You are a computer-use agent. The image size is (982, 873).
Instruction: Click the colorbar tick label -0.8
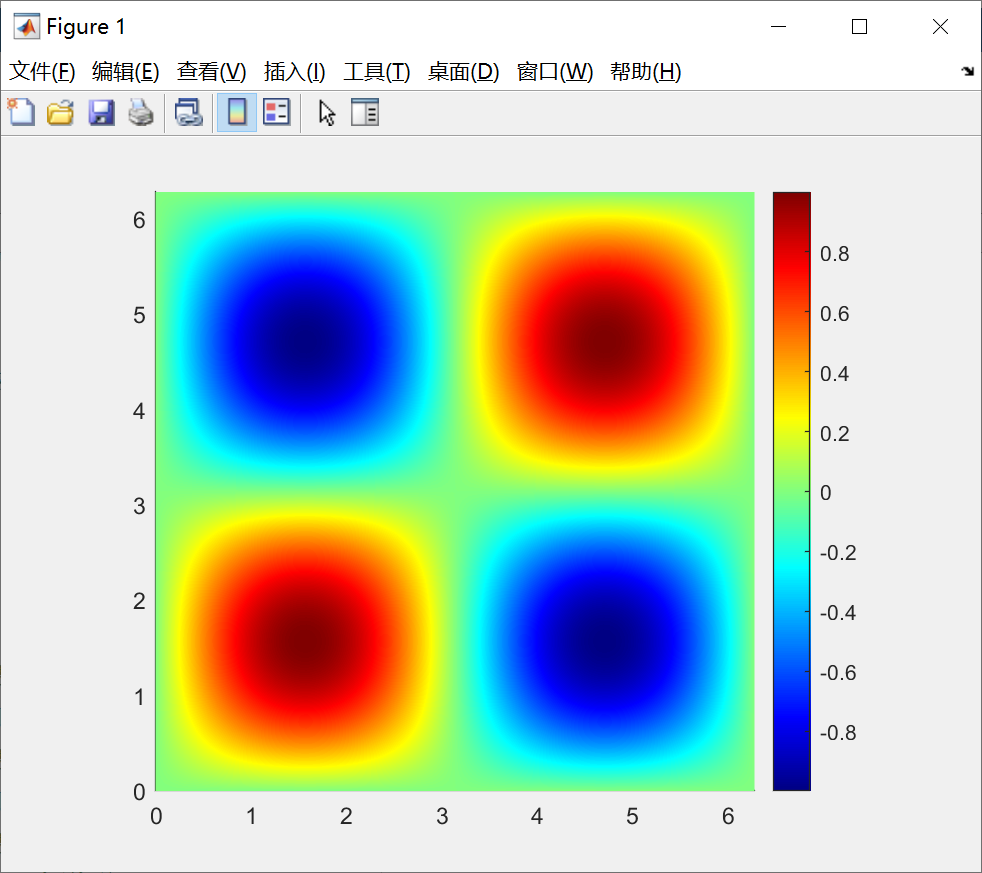click(838, 732)
